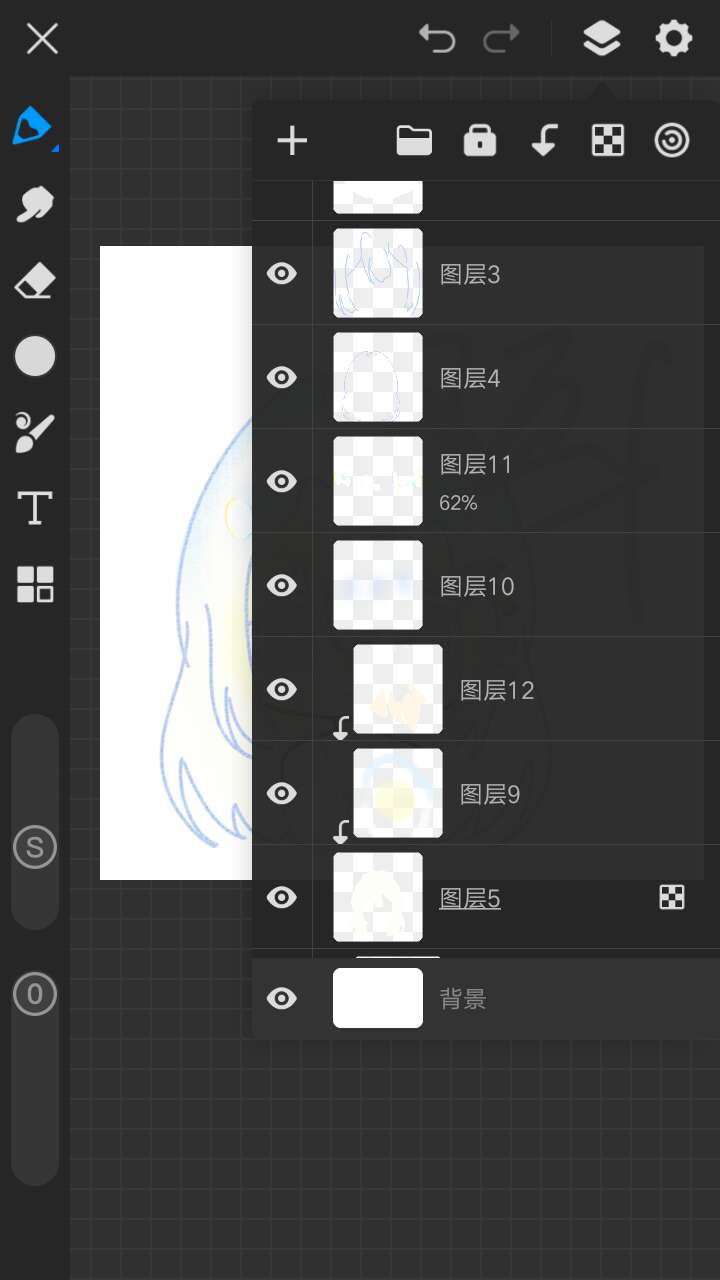This screenshot has height=1280, width=720.
Task: Toggle the layer lock icon
Action: pyautogui.click(x=480, y=141)
